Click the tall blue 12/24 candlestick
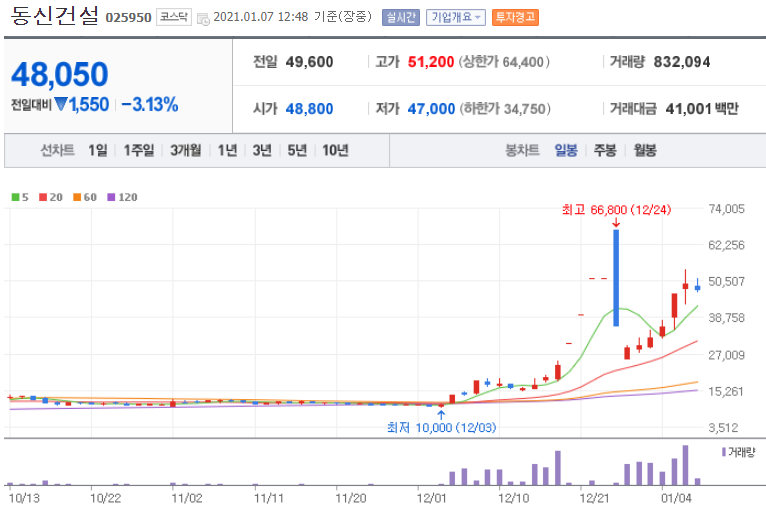766x513 pixels. [x=616, y=278]
